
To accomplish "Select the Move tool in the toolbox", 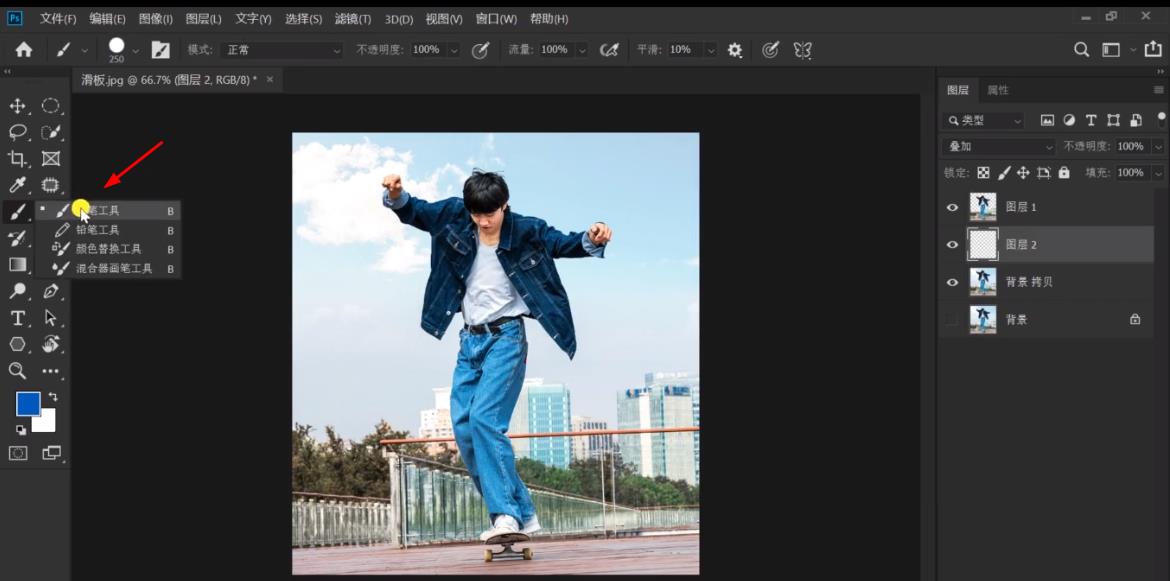I will click(x=17, y=106).
